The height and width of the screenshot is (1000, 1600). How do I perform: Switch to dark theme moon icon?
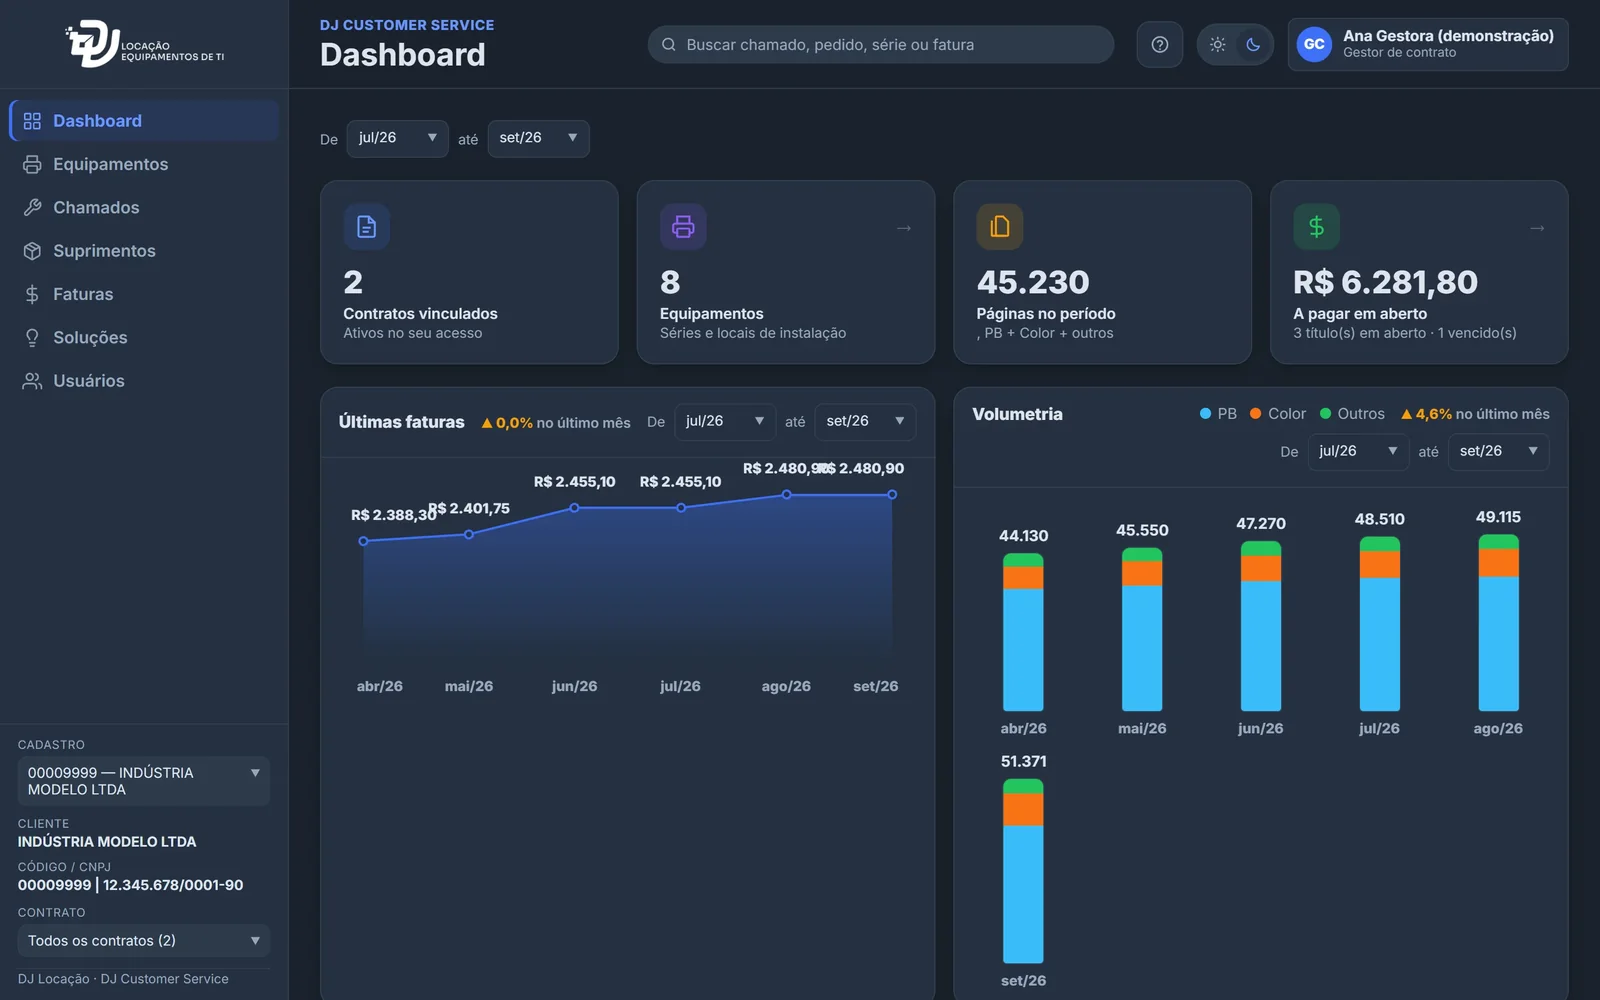tap(1252, 44)
